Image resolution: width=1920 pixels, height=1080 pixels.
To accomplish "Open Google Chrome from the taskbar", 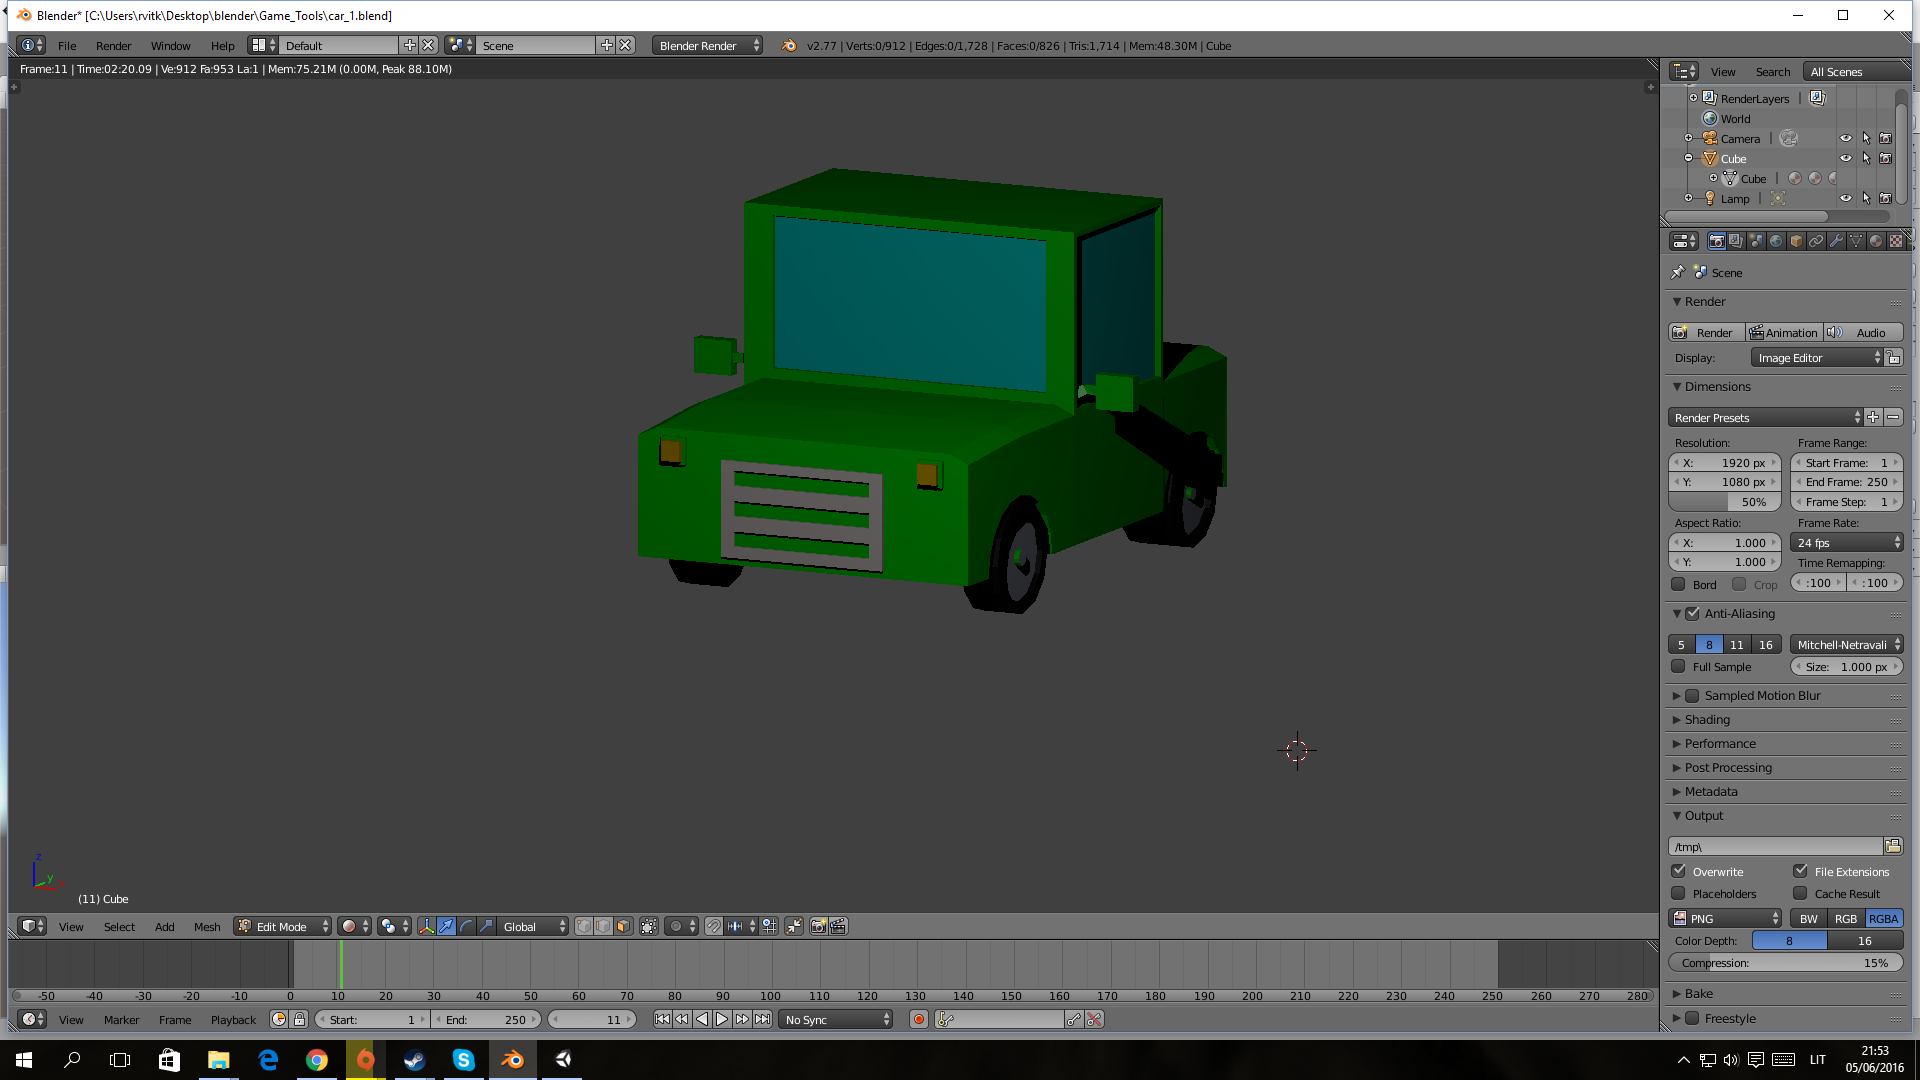I will pos(317,1060).
